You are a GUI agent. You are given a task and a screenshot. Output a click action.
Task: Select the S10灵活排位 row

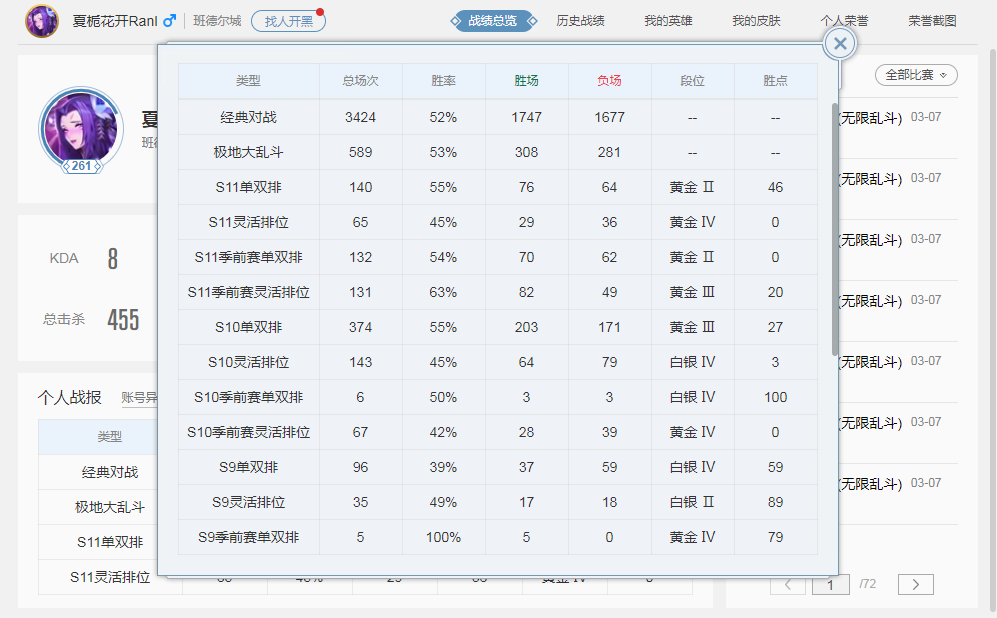[498, 362]
